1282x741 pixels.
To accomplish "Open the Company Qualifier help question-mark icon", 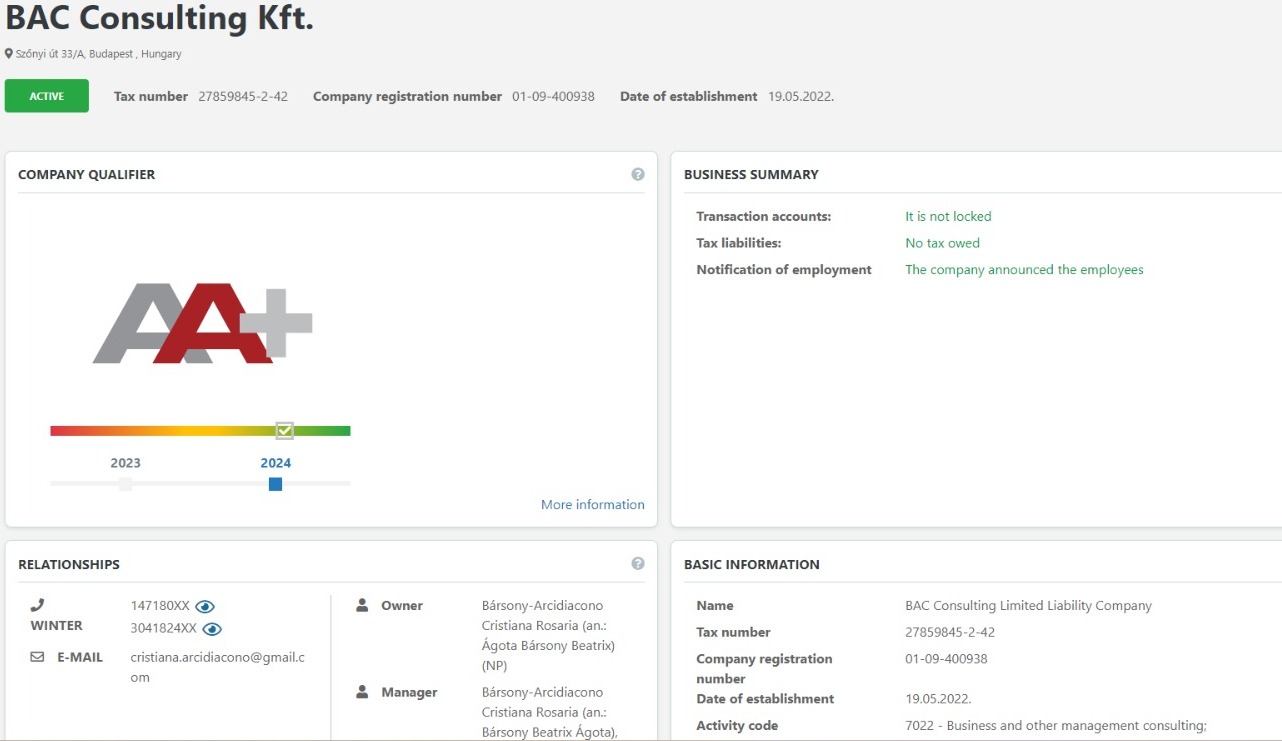I will coord(638,174).
